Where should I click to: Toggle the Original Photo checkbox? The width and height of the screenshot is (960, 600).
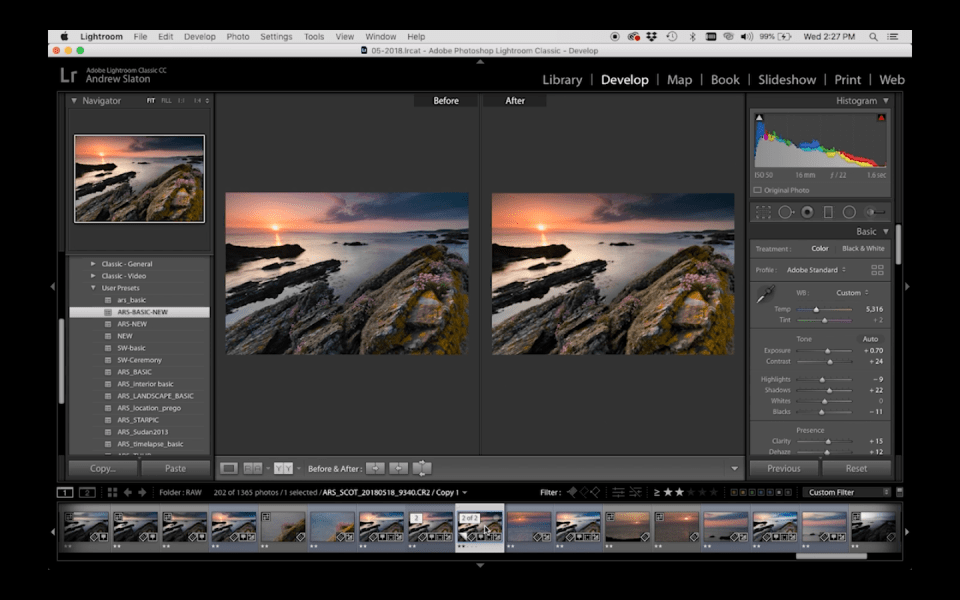[758, 190]
